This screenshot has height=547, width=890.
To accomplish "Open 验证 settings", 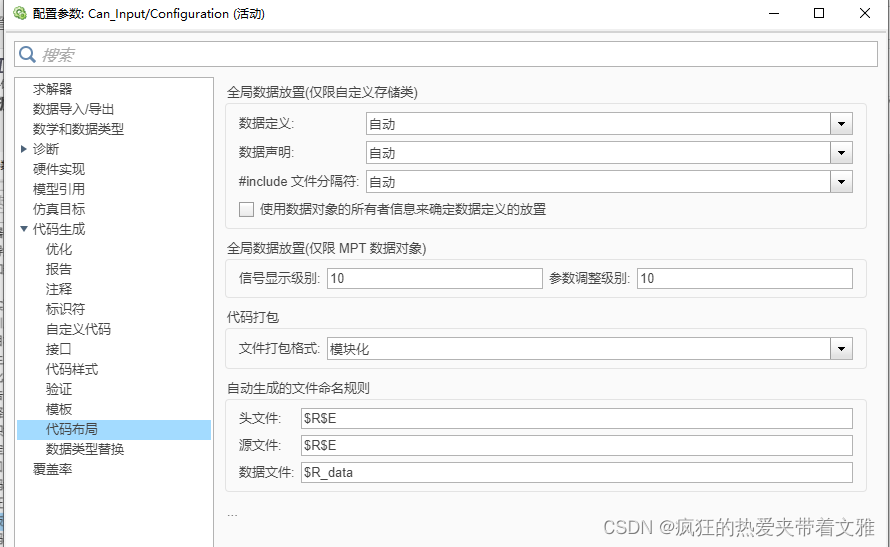I will [x=59, y=389].
